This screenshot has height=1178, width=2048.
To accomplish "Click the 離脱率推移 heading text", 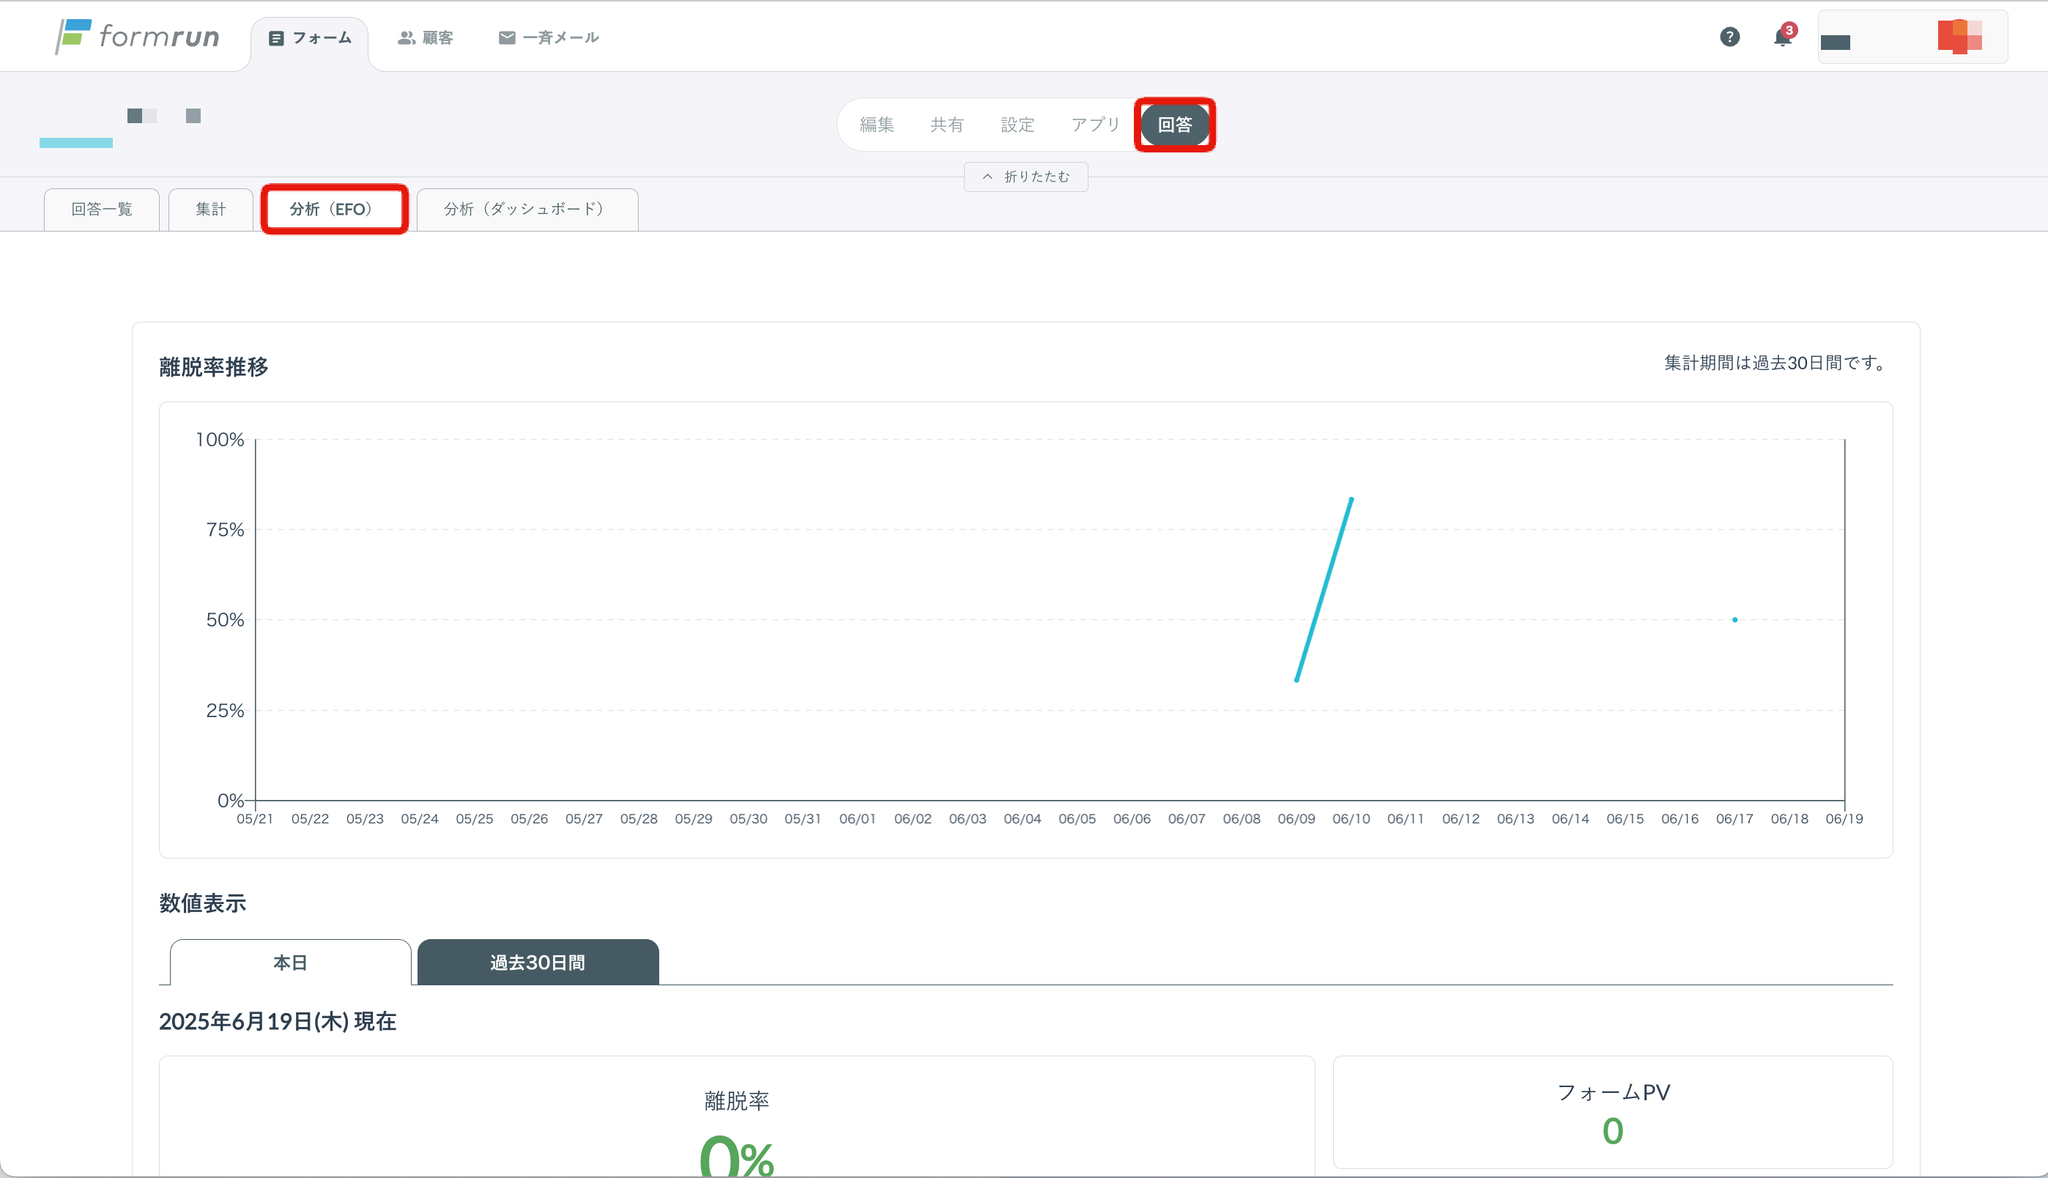I will click(x=214, y=367).
